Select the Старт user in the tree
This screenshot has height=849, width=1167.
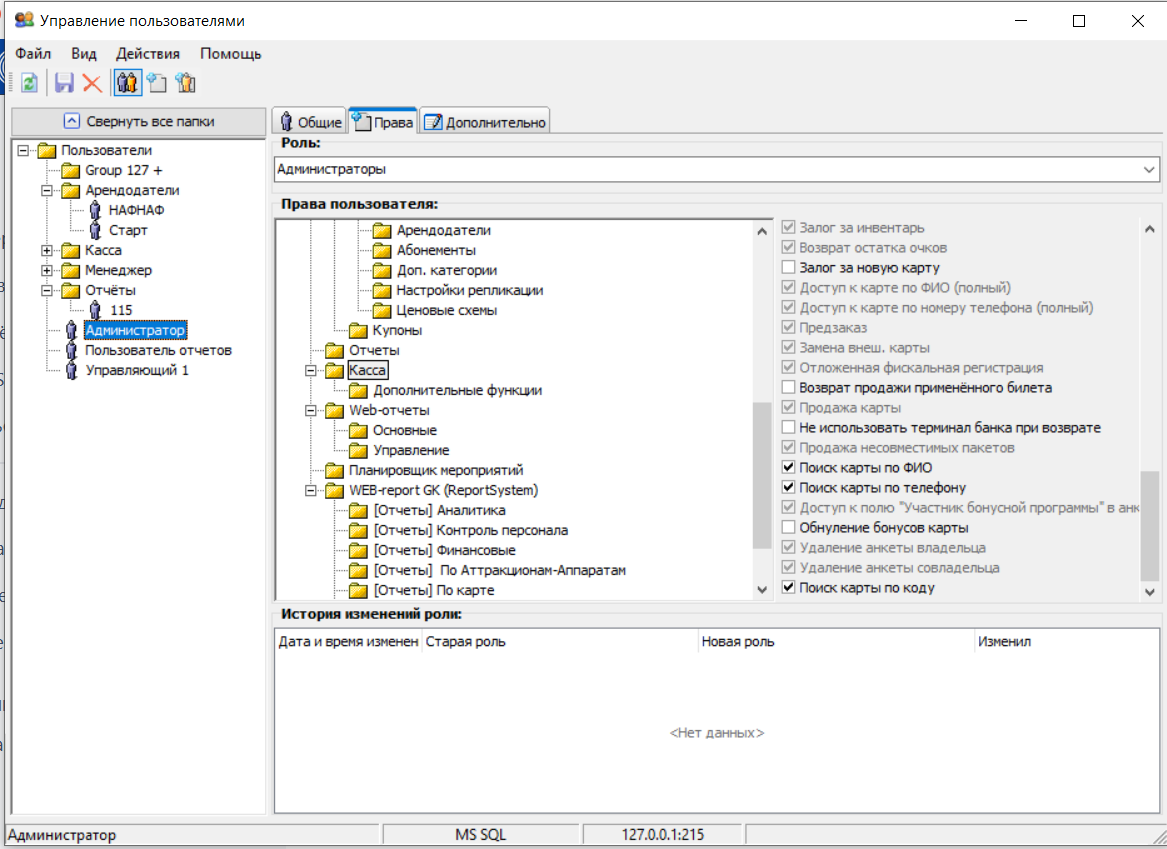point(128,231)
